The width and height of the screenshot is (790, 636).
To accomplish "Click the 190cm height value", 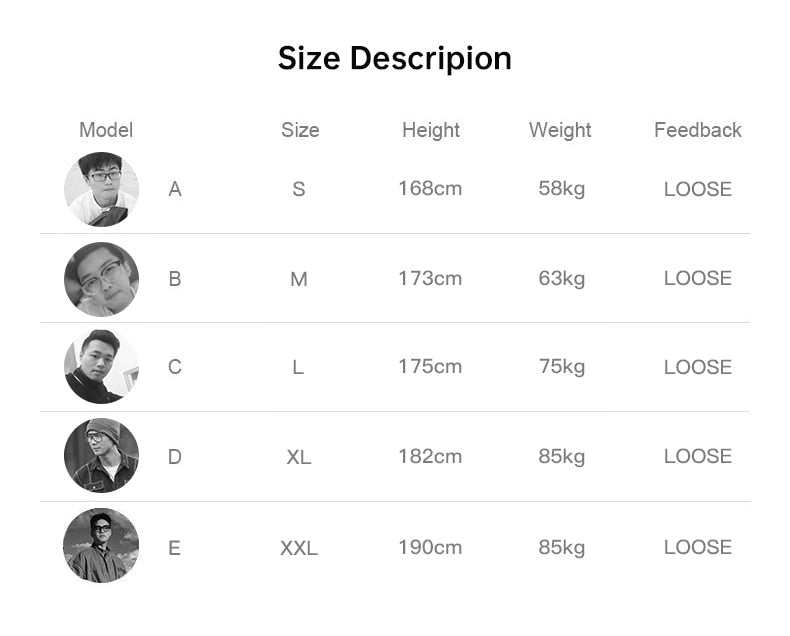I will tap(430, 547).
